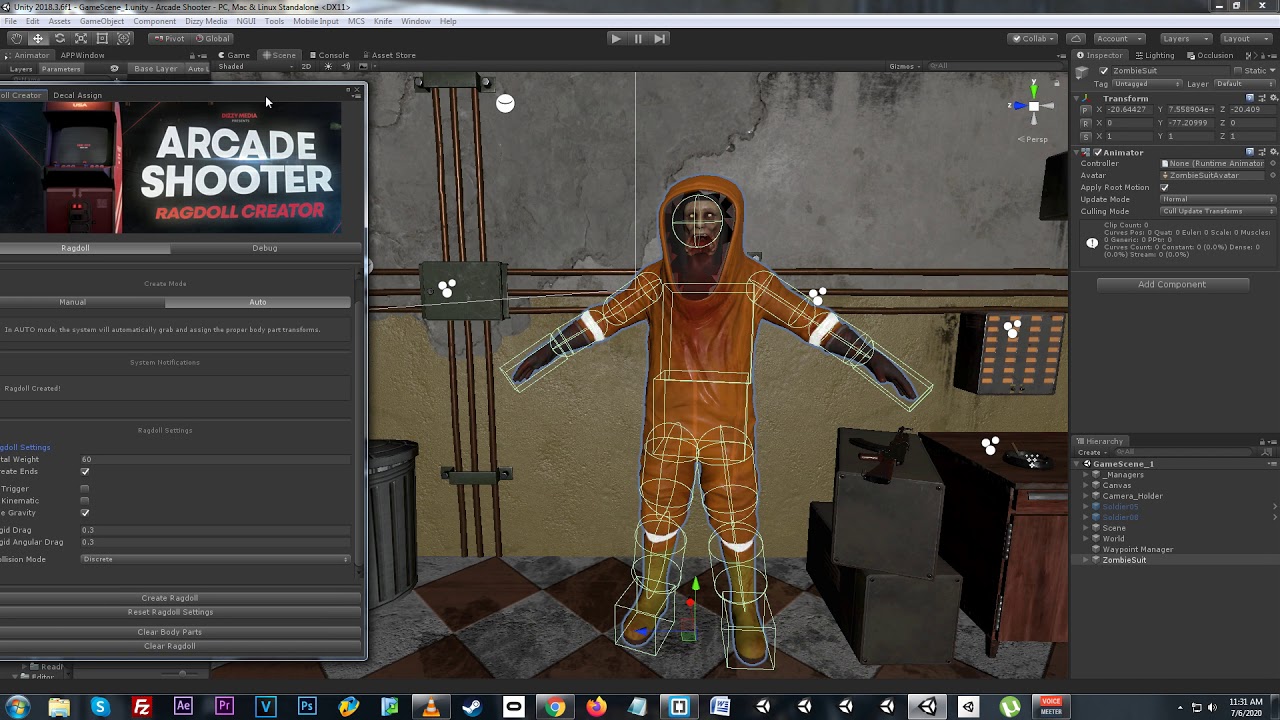Select the Scale tool in Unity toolbar

81,38
